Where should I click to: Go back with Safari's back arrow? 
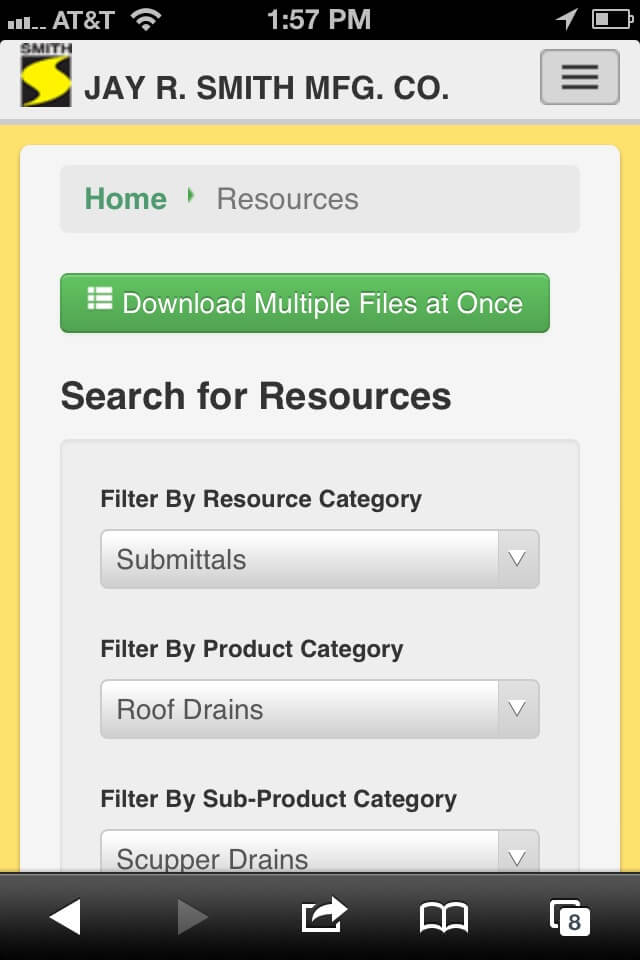pos(65,917)
